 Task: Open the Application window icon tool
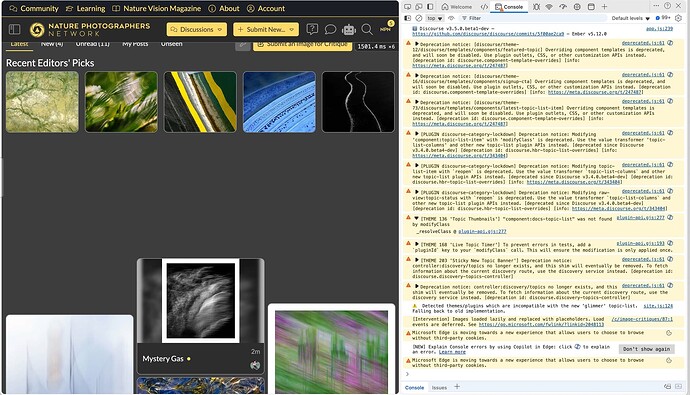click(x=591, y=7)
